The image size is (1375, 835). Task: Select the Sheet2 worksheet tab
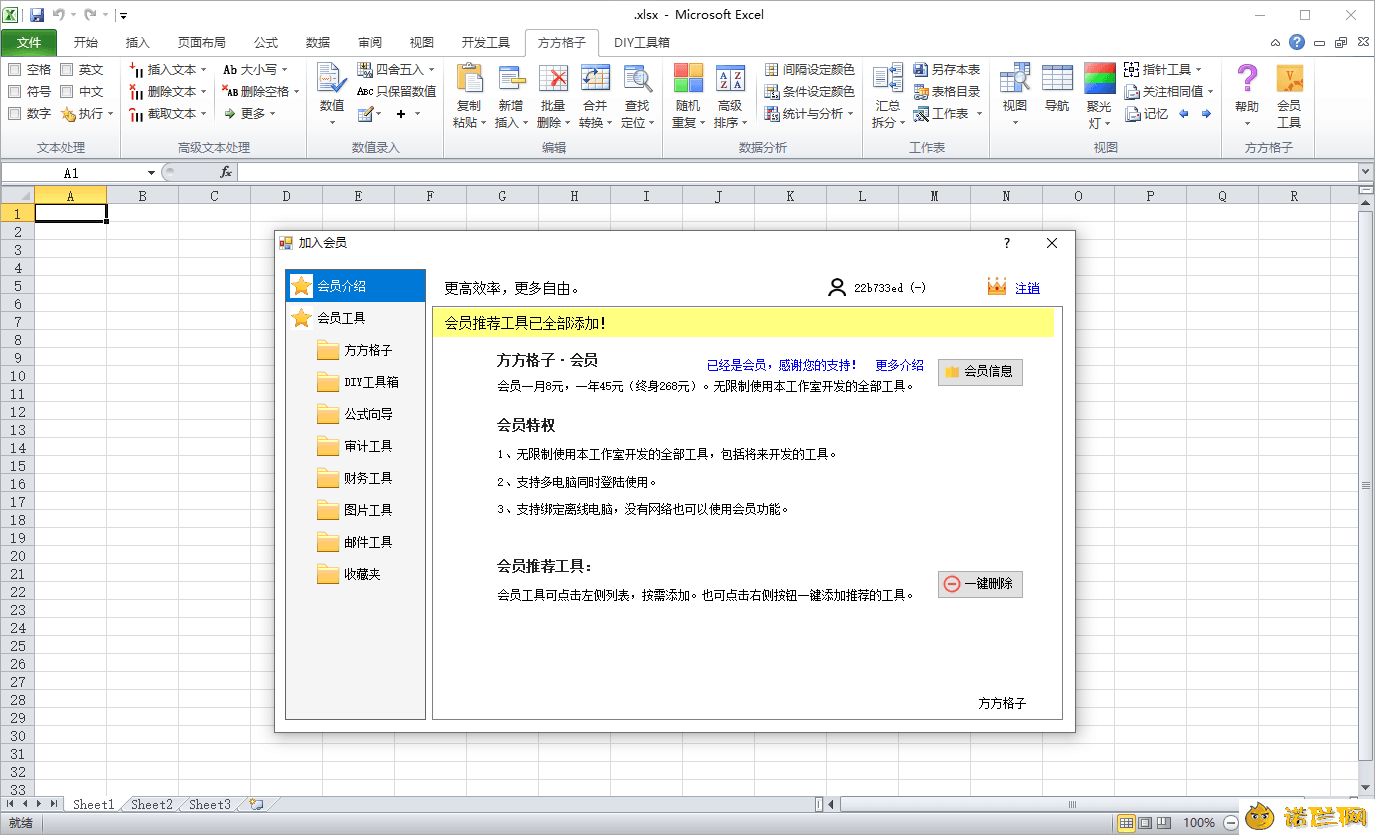(x=152, y=804)
